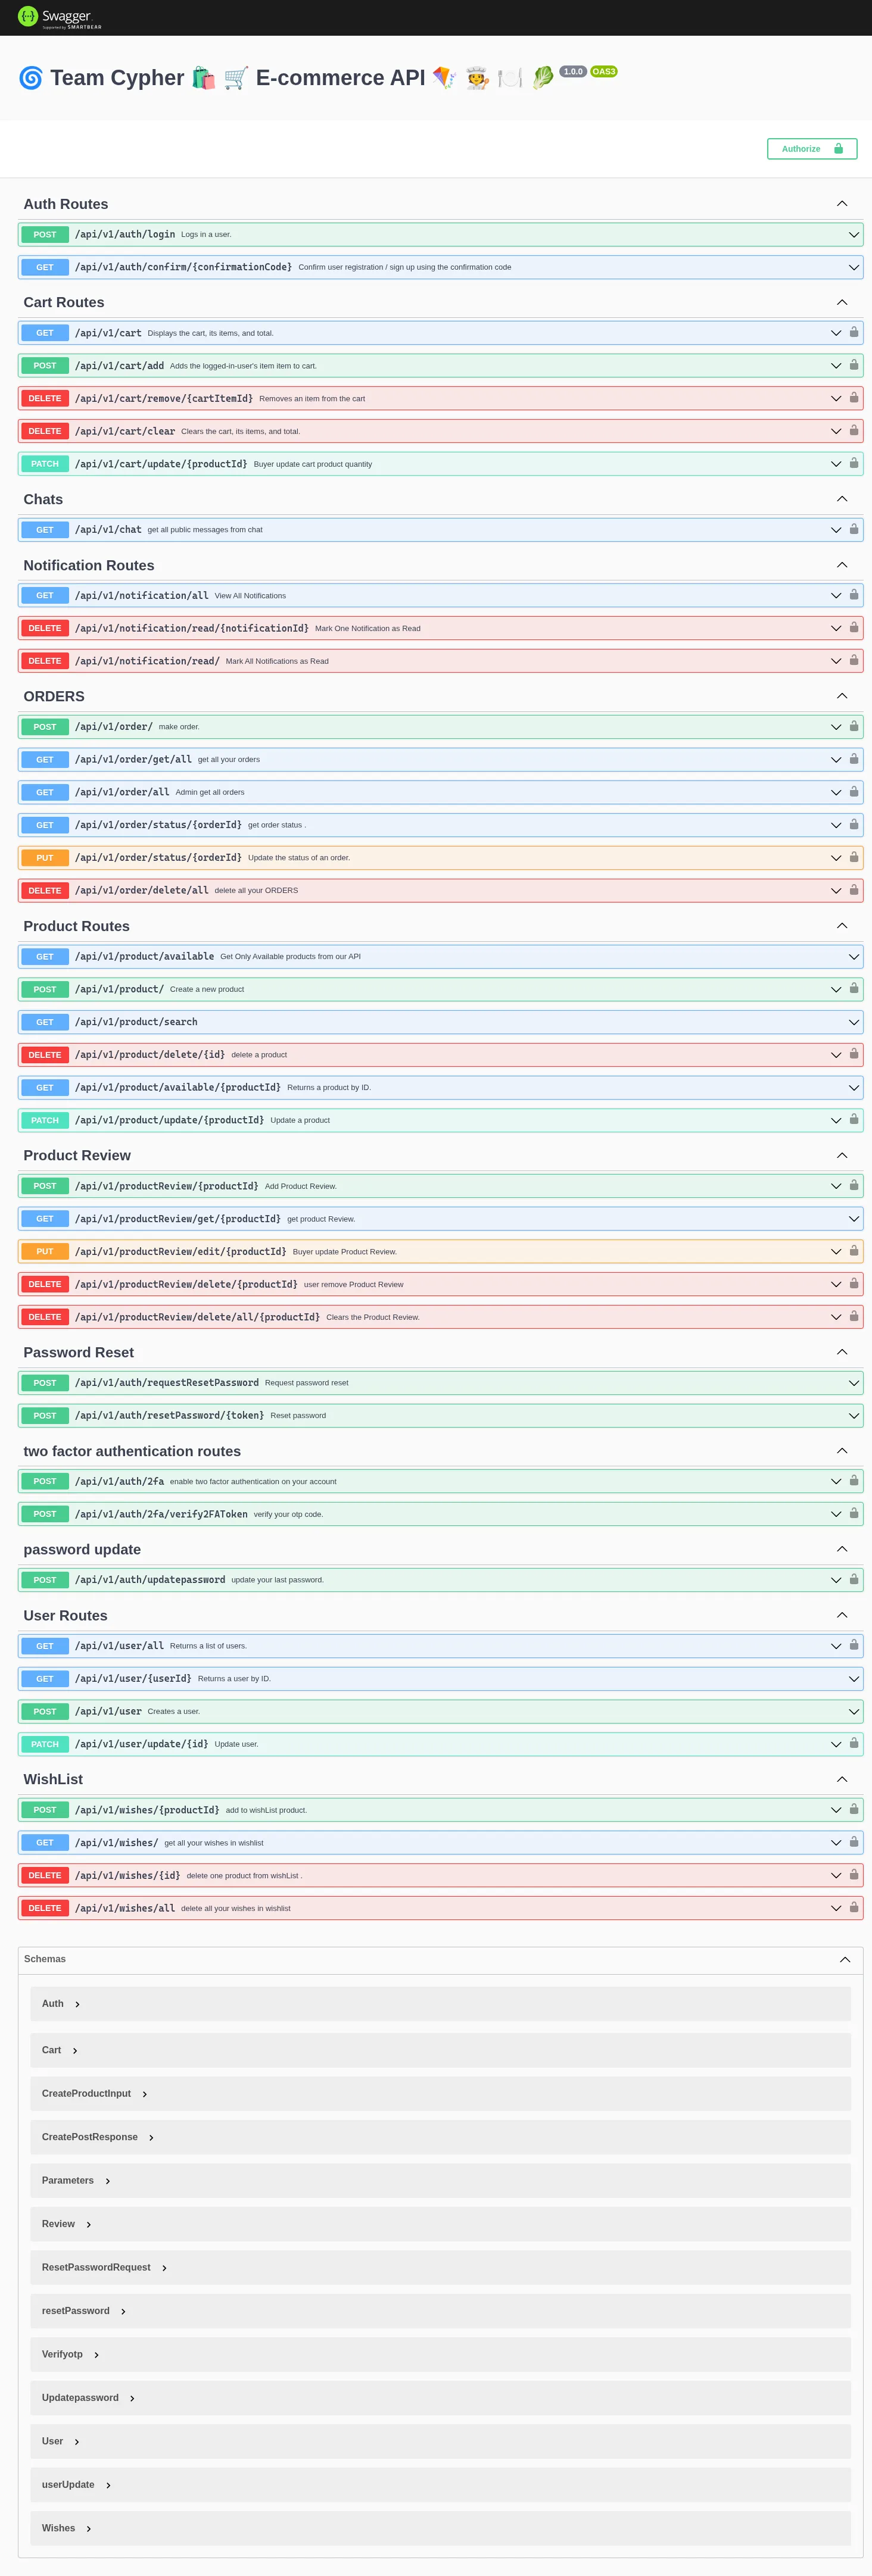This screenshot has height=2576, width=872.
Task: Click the lock icon on POST /api/v1/cart/add
Action: pos(853,365)
